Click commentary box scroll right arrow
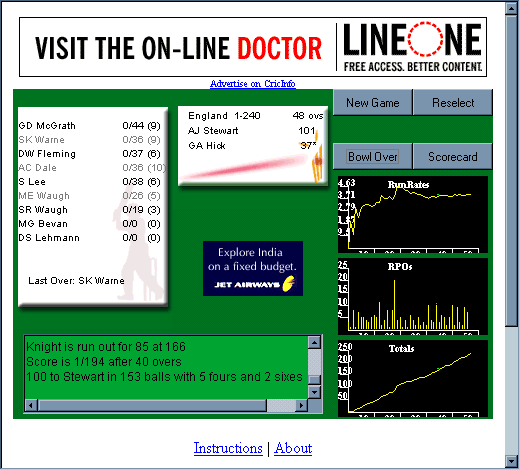This screenshot has width=520, height=470. click(x=302, y=405)
